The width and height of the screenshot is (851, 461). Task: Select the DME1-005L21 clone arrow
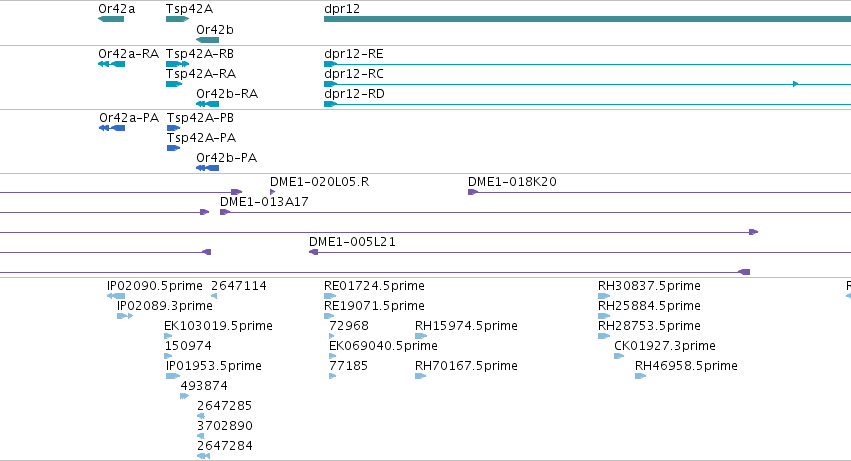[313, 252]
